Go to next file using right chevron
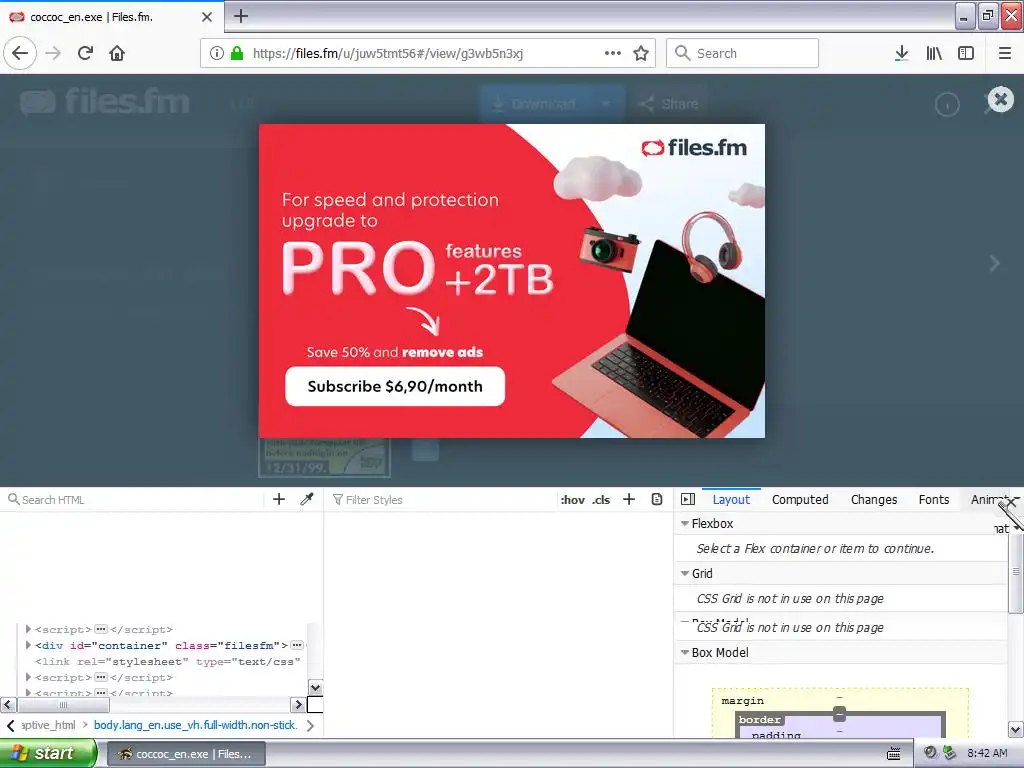Screen dimensions: 1024x768 (x=994, y=263)
